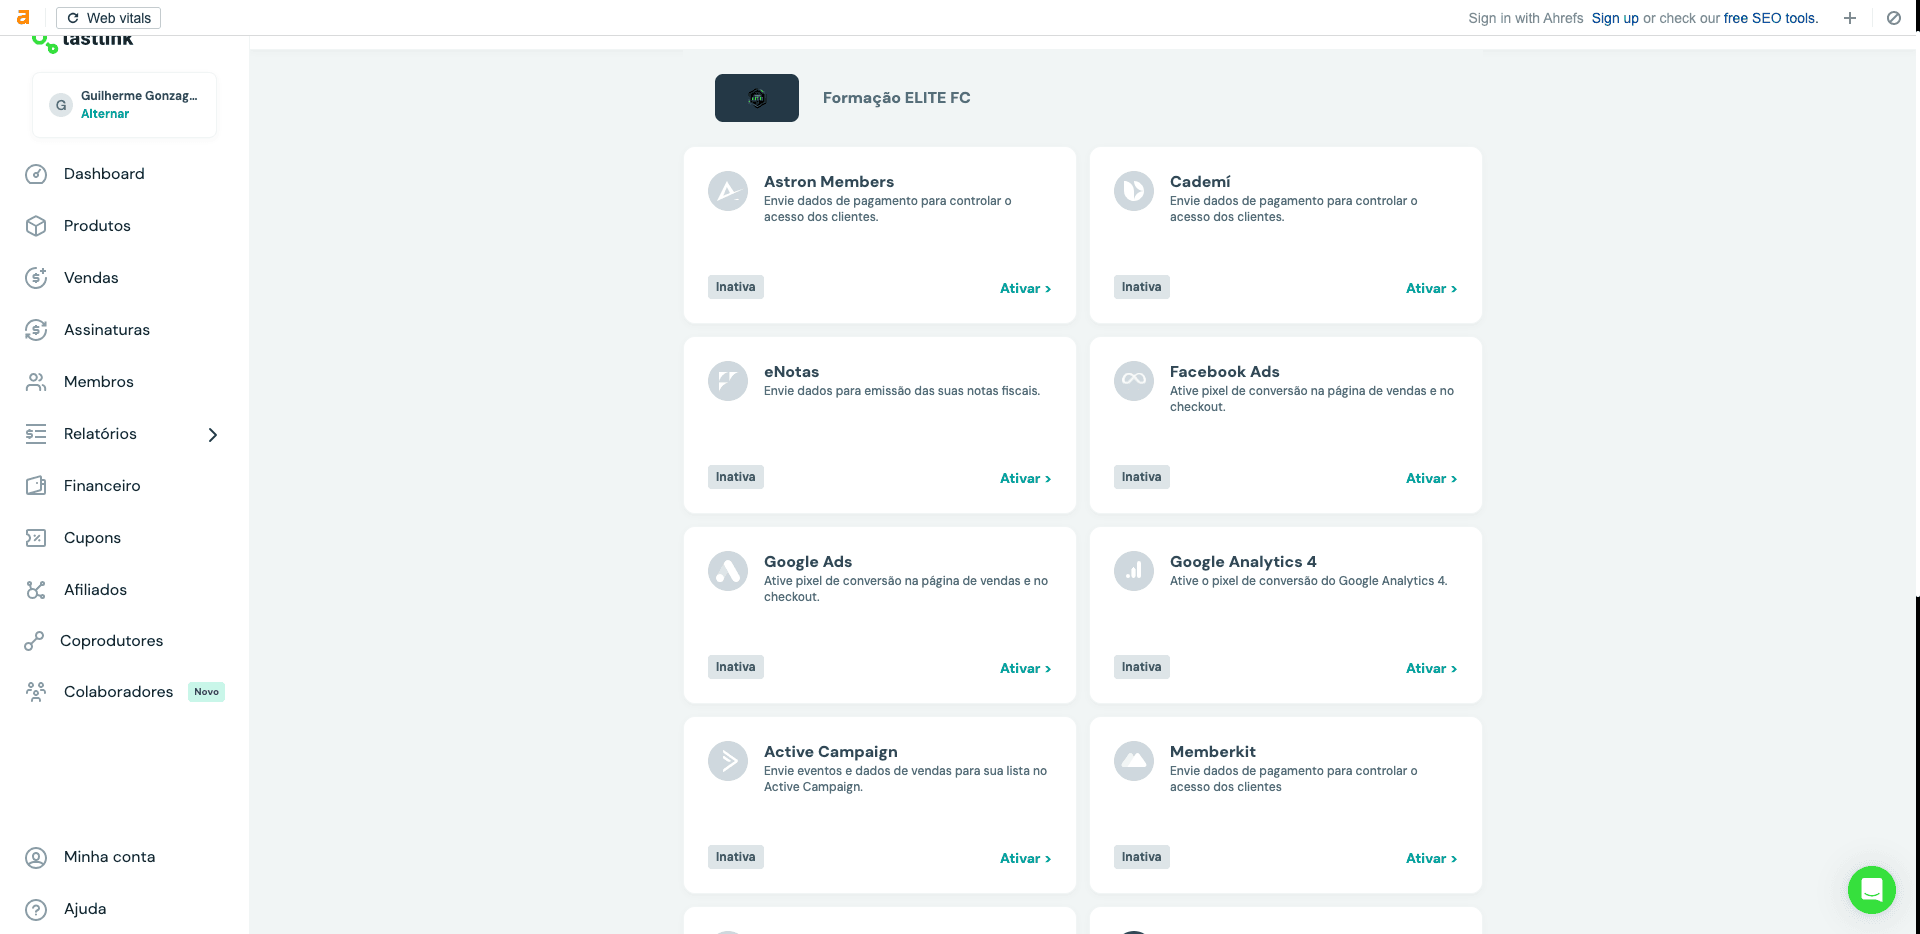
Task: Click the Relatórios report icon
Action: pyautogui.click(x=36, y=434)
